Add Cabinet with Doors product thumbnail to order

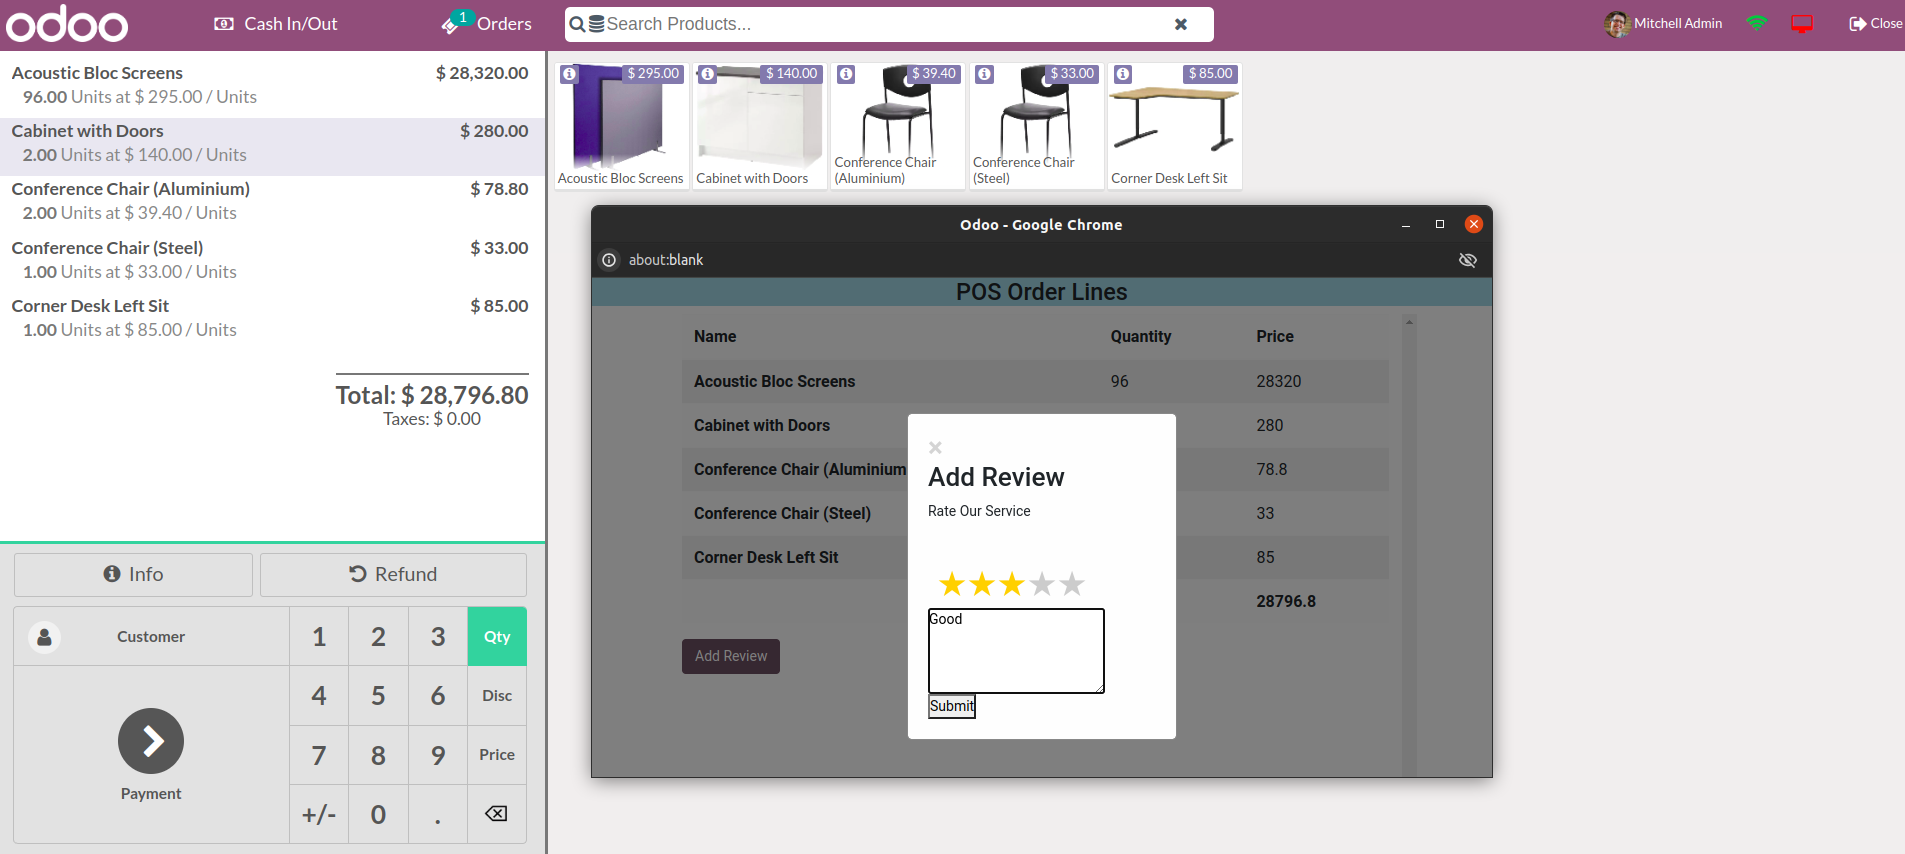click(759, 125)
